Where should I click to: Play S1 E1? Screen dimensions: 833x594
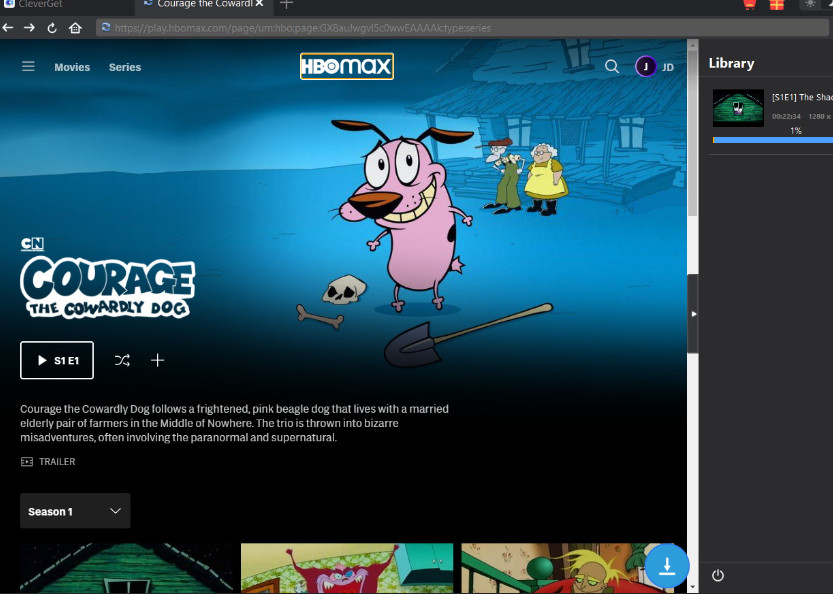(57, 360)
